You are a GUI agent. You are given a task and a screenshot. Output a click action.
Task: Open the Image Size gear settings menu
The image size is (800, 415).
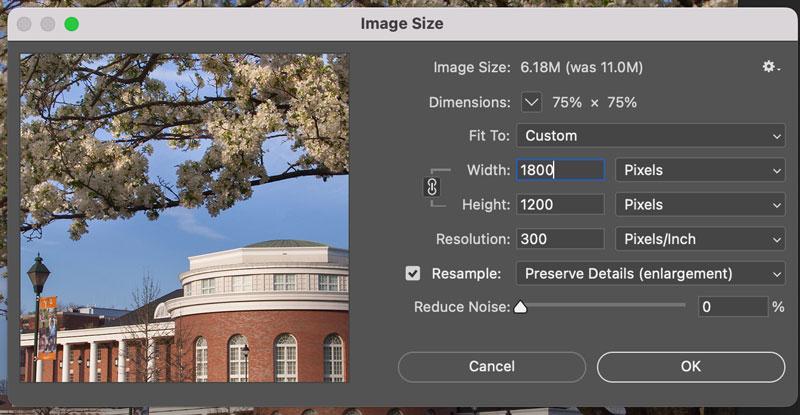coord(770,67)
